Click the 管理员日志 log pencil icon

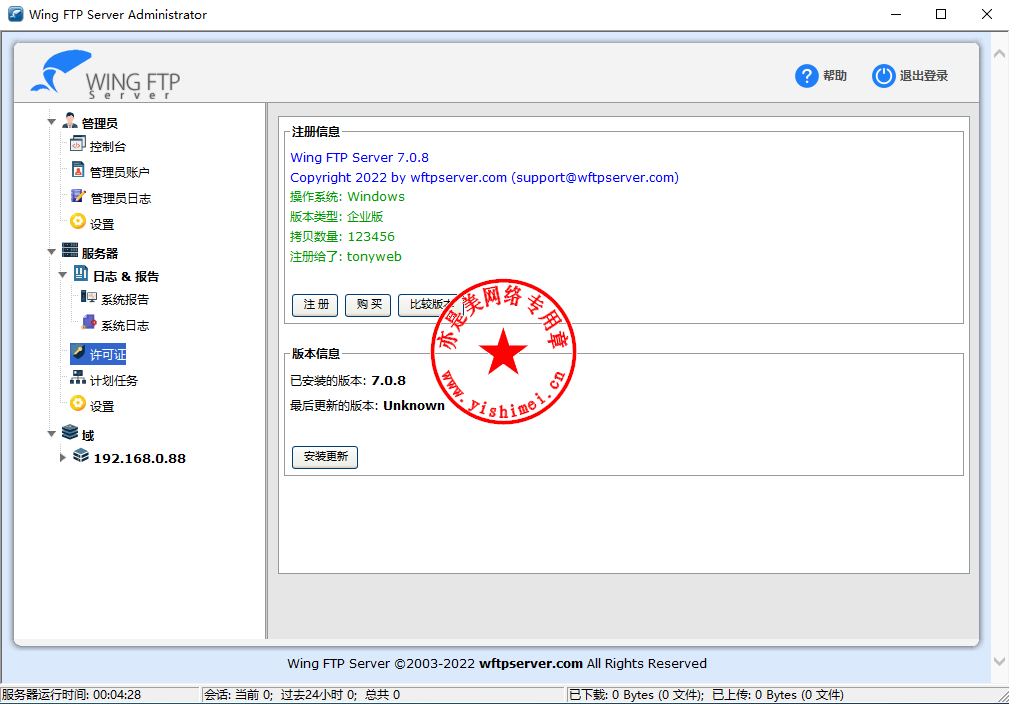[x=78, y=196]
